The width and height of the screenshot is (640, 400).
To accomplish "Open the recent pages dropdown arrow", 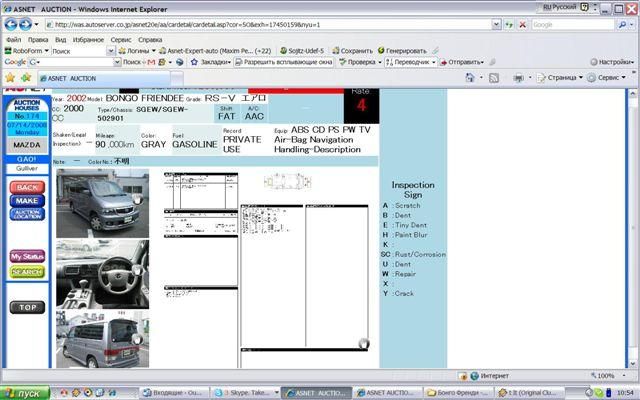I will (36, 24).
